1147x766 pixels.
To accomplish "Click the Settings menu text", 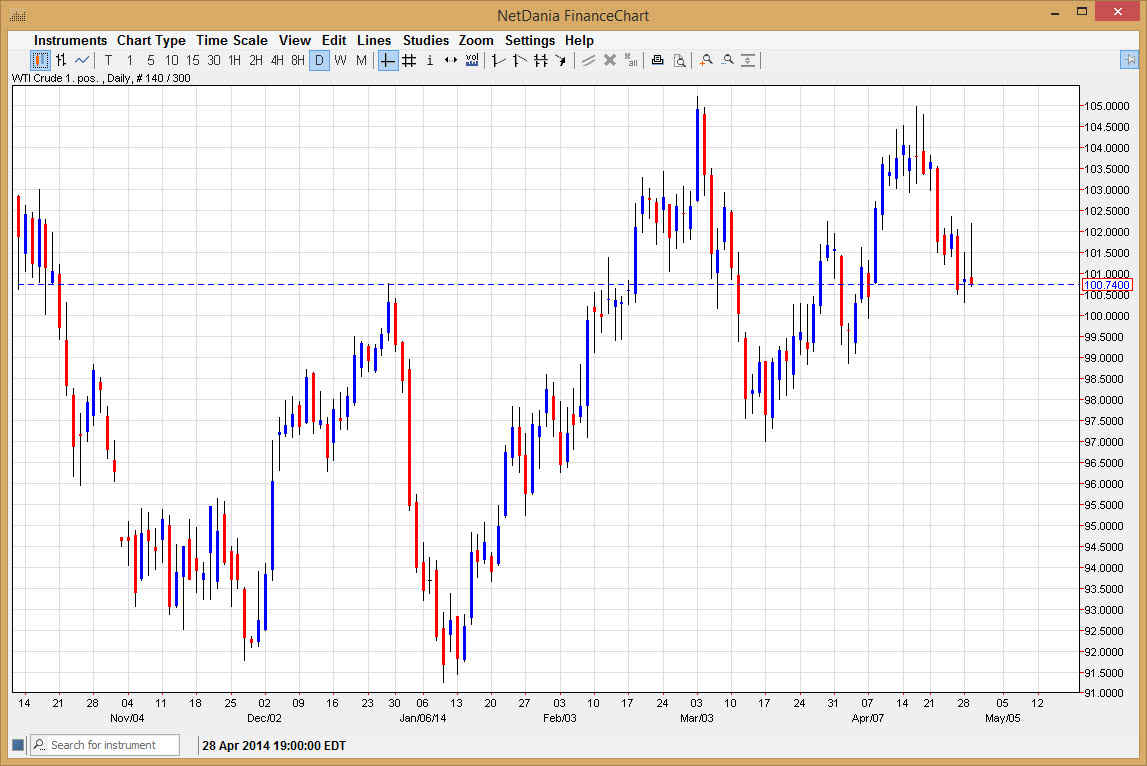I will click(x=530, y=40).
